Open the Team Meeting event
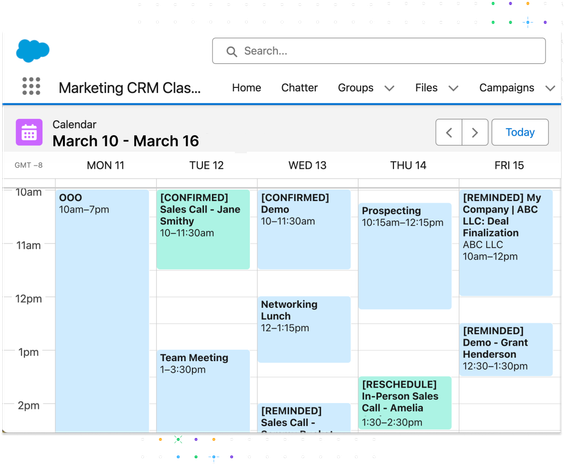 coord(203,391)
